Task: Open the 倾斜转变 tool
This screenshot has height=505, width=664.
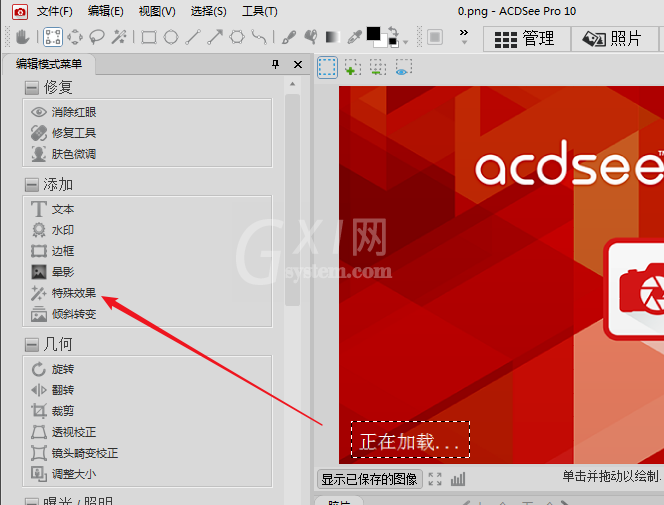Action: (x=63, y=314)
